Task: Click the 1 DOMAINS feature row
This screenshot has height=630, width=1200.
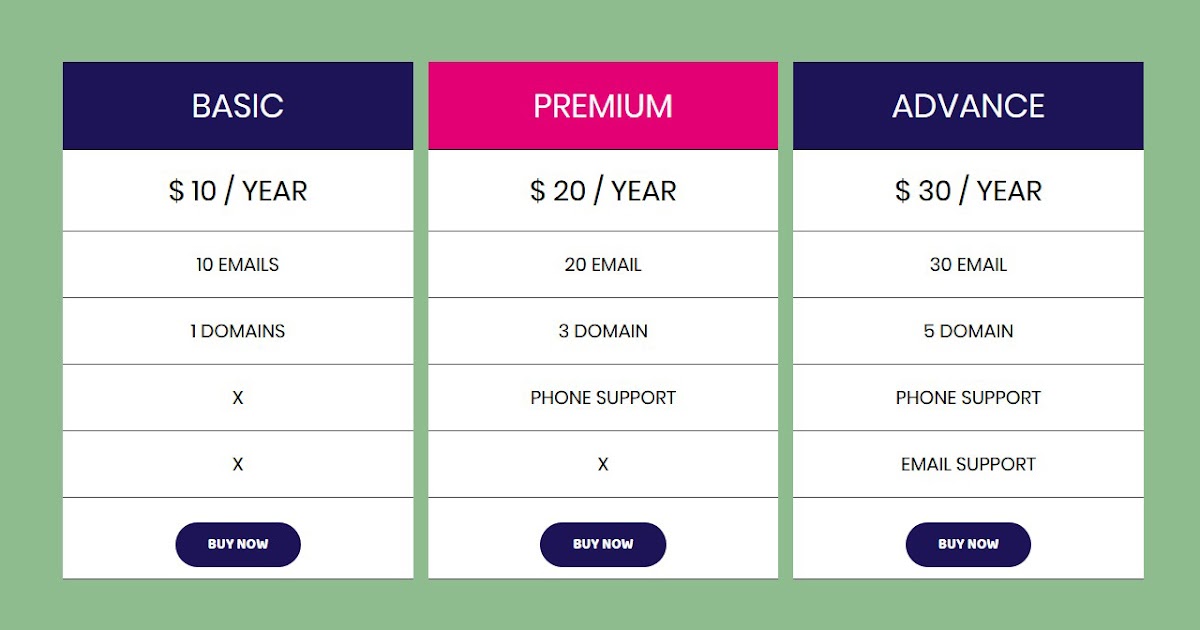Action: tap(238, 331)
